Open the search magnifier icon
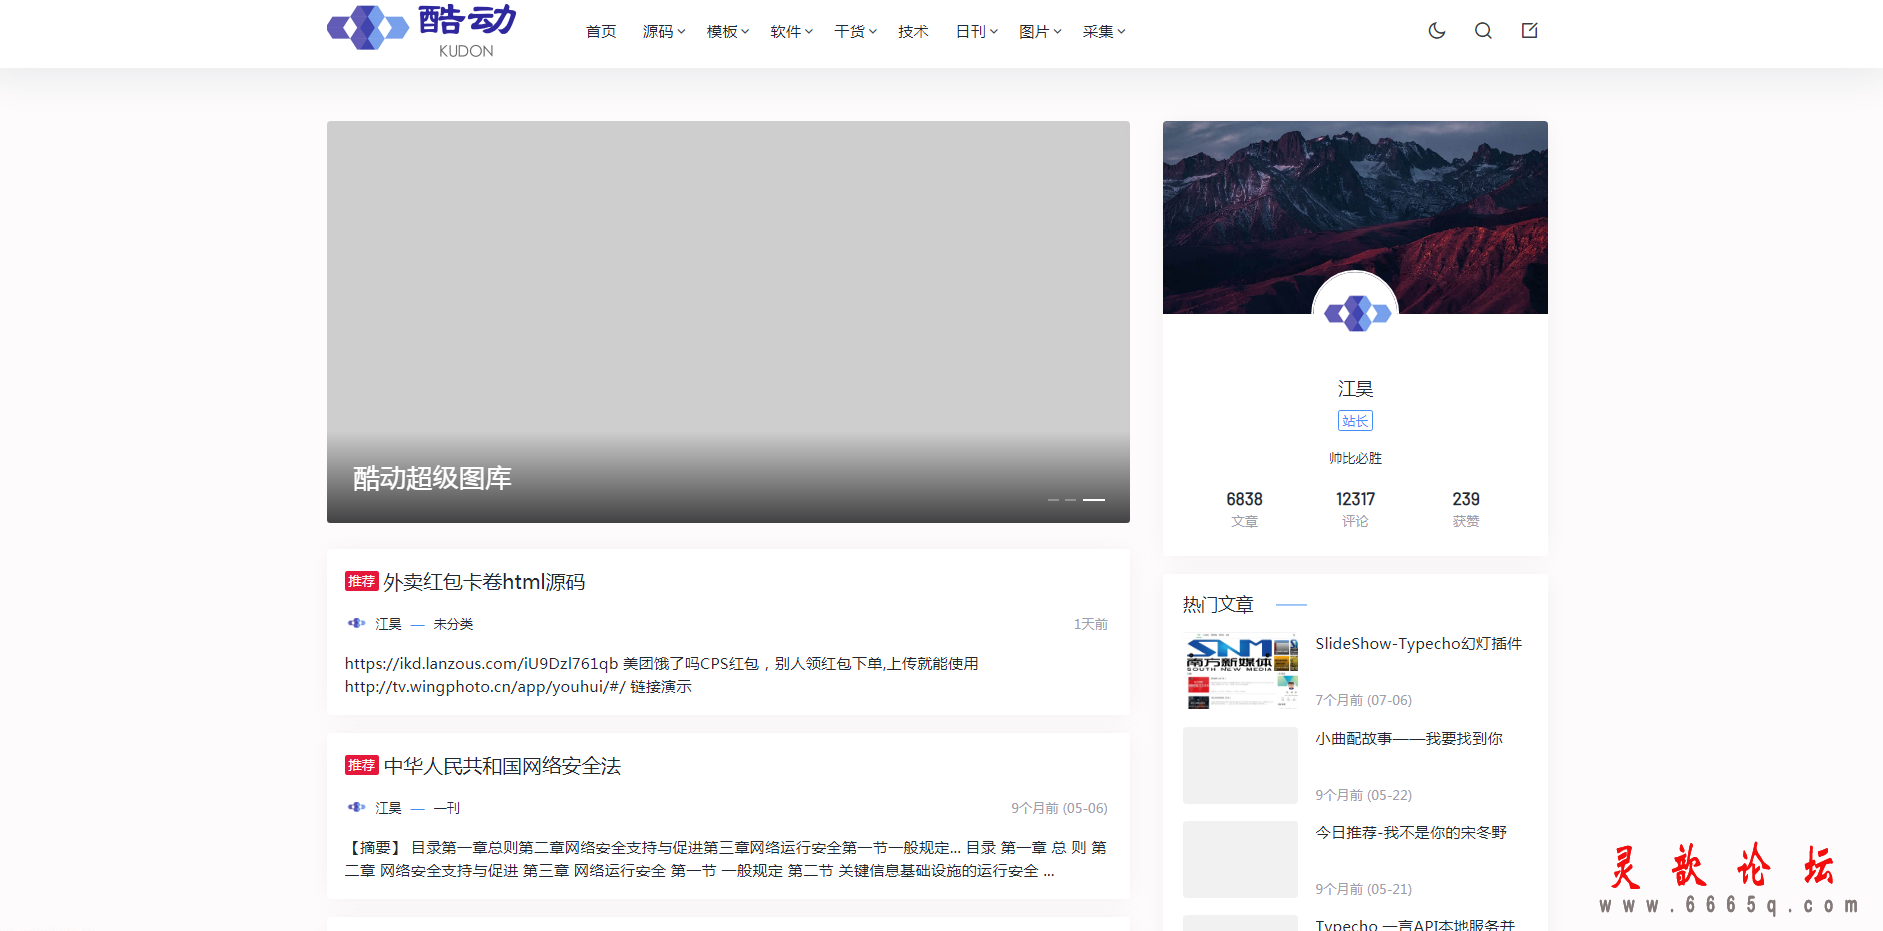This screenshot has height=931, width=1883. (1483, 31)
